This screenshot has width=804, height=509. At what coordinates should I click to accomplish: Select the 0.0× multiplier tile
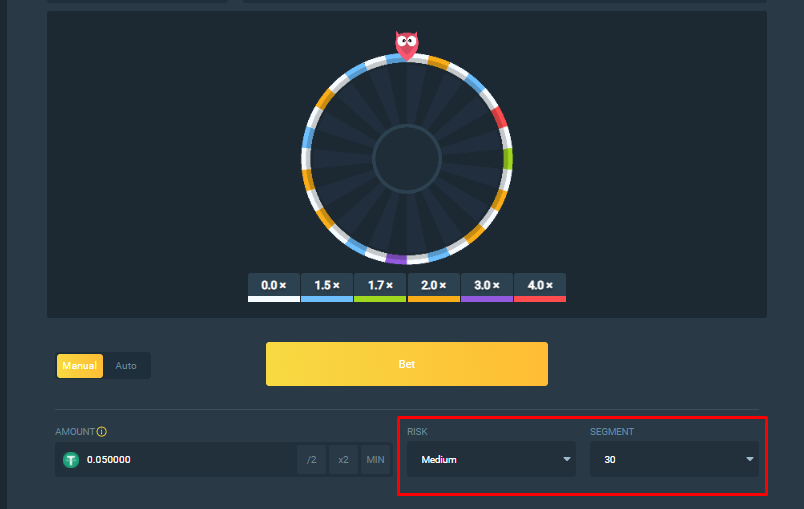[x=273, y=286]
